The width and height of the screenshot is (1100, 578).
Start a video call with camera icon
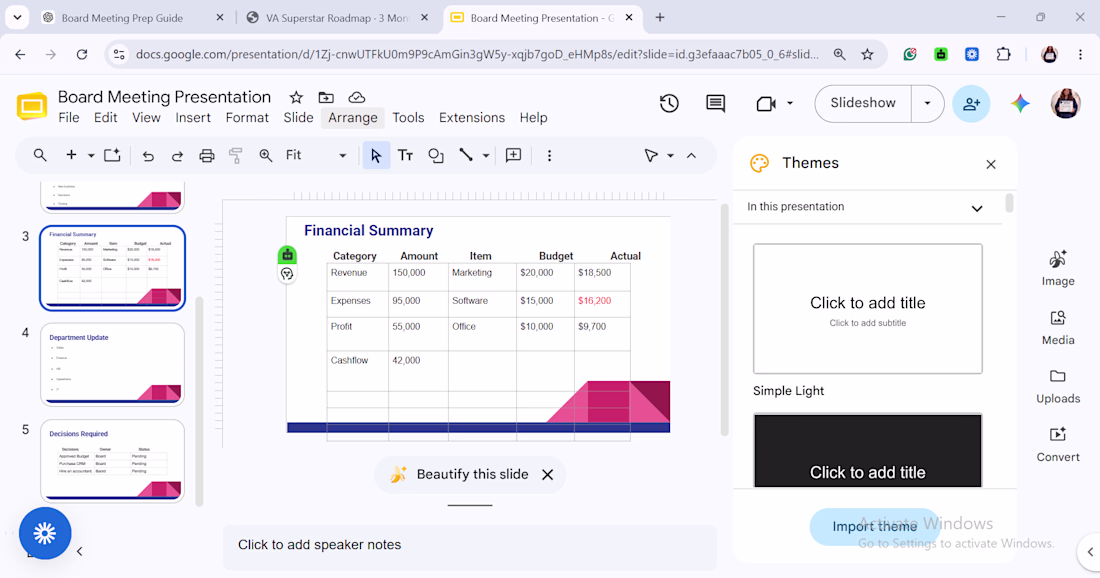coord(765,104)
